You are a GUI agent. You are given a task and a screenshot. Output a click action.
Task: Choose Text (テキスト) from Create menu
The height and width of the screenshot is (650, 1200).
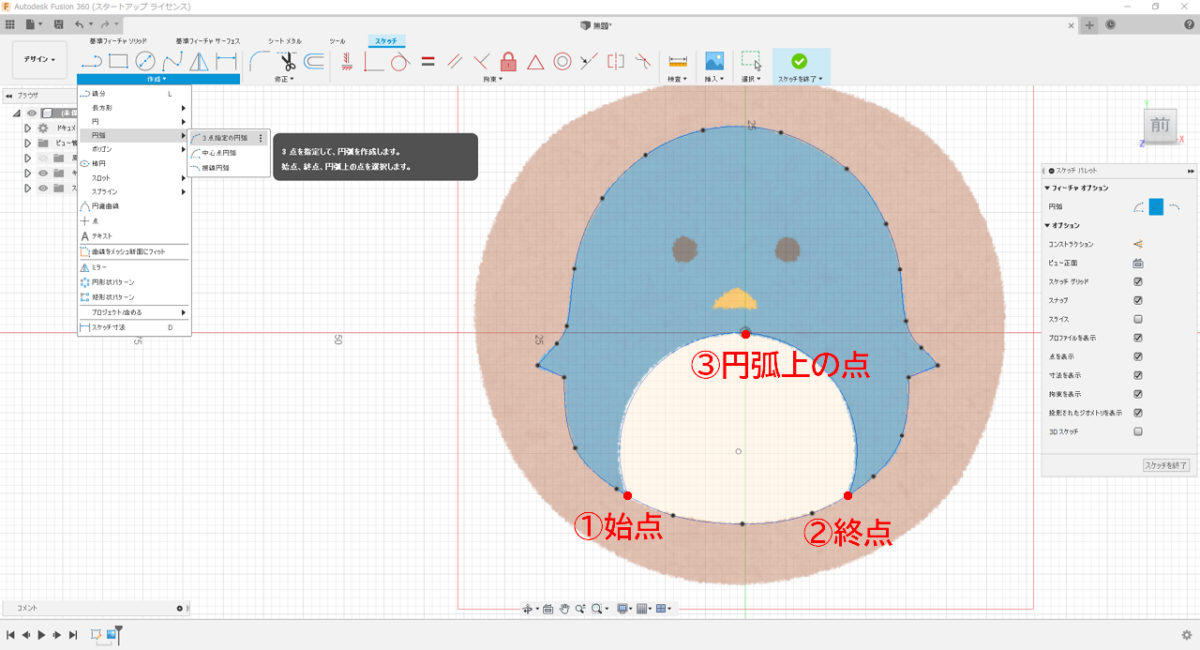pyautogui.click(x=134, y=235)
